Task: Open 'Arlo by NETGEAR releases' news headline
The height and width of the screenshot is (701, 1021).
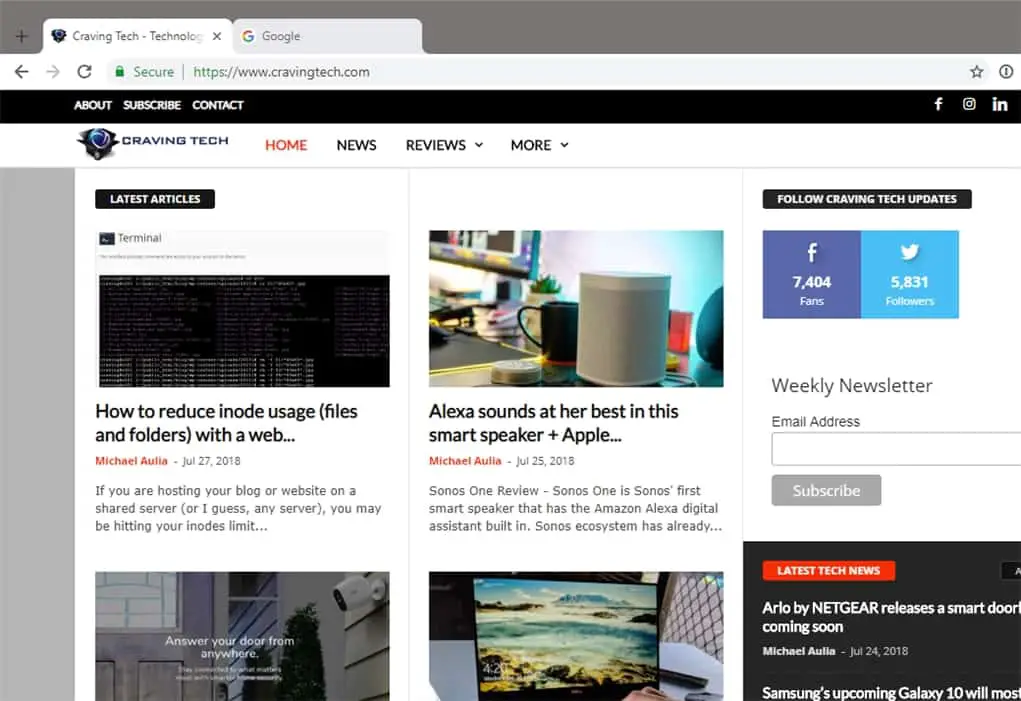Action: (891, 617)
